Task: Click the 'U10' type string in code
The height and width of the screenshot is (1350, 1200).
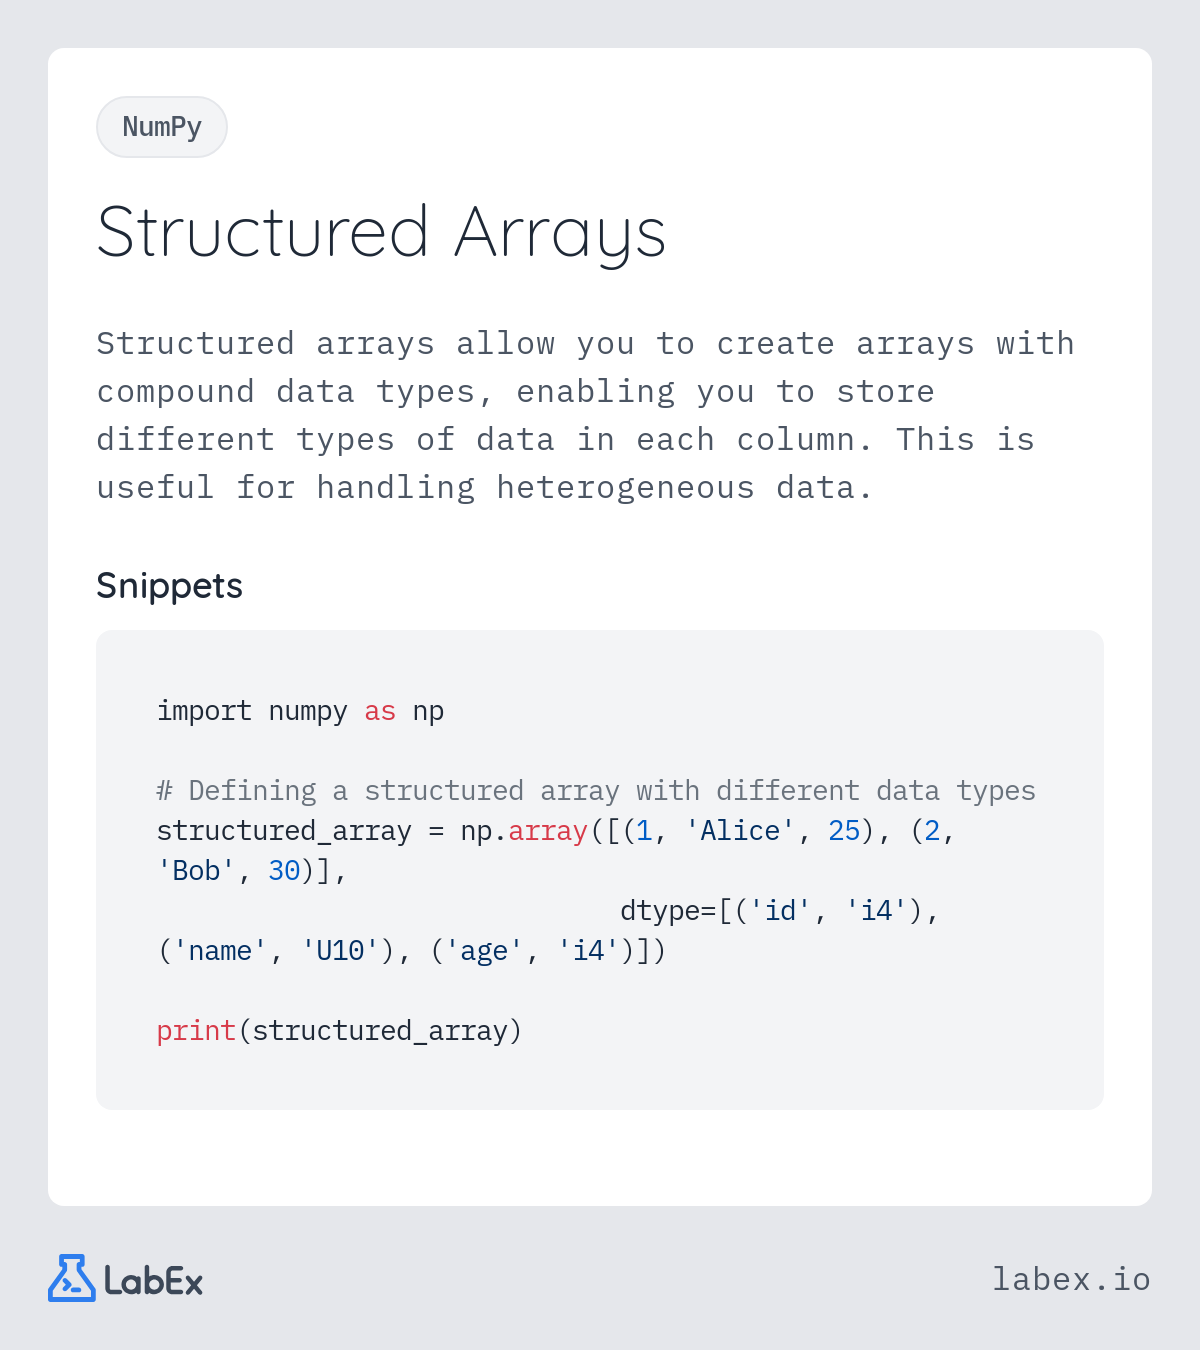Action: click(340, 951)
